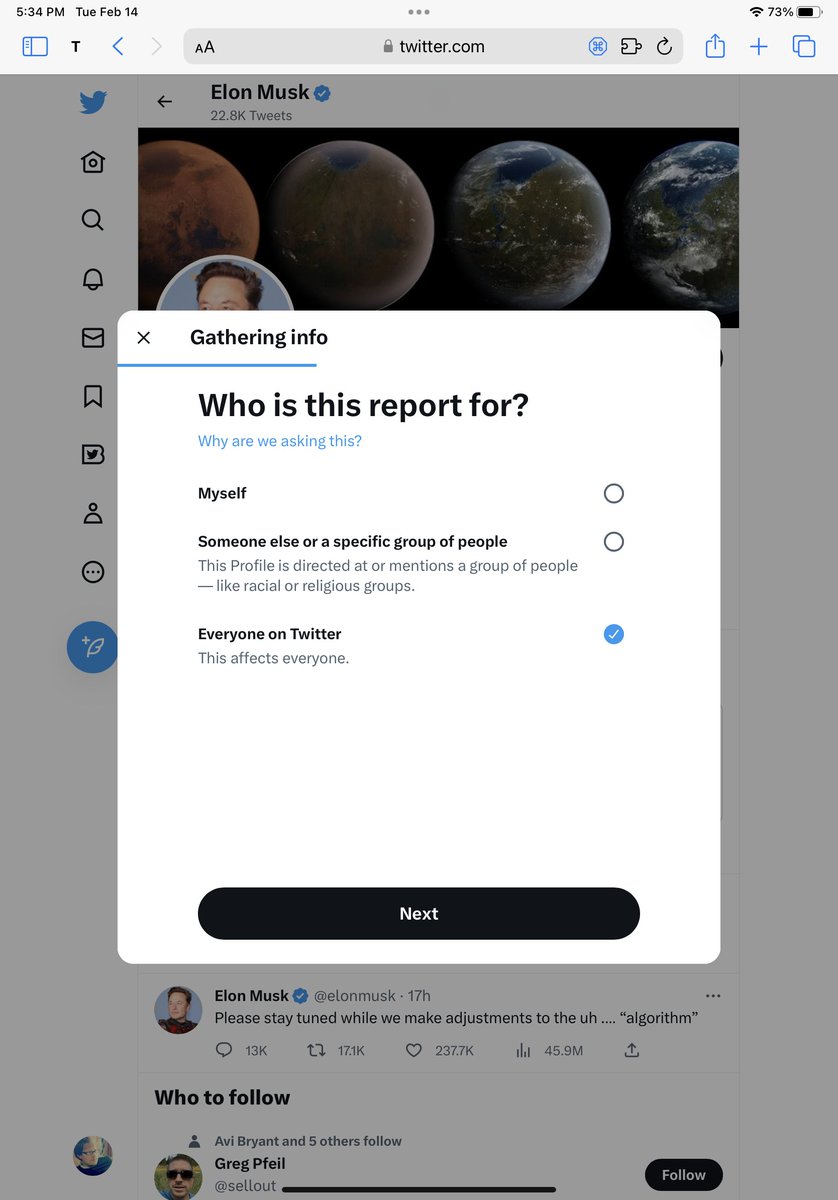Open Messages envelope in sidebar
The width and height of the screenshot is (838, 1200).
click(93, 338)
